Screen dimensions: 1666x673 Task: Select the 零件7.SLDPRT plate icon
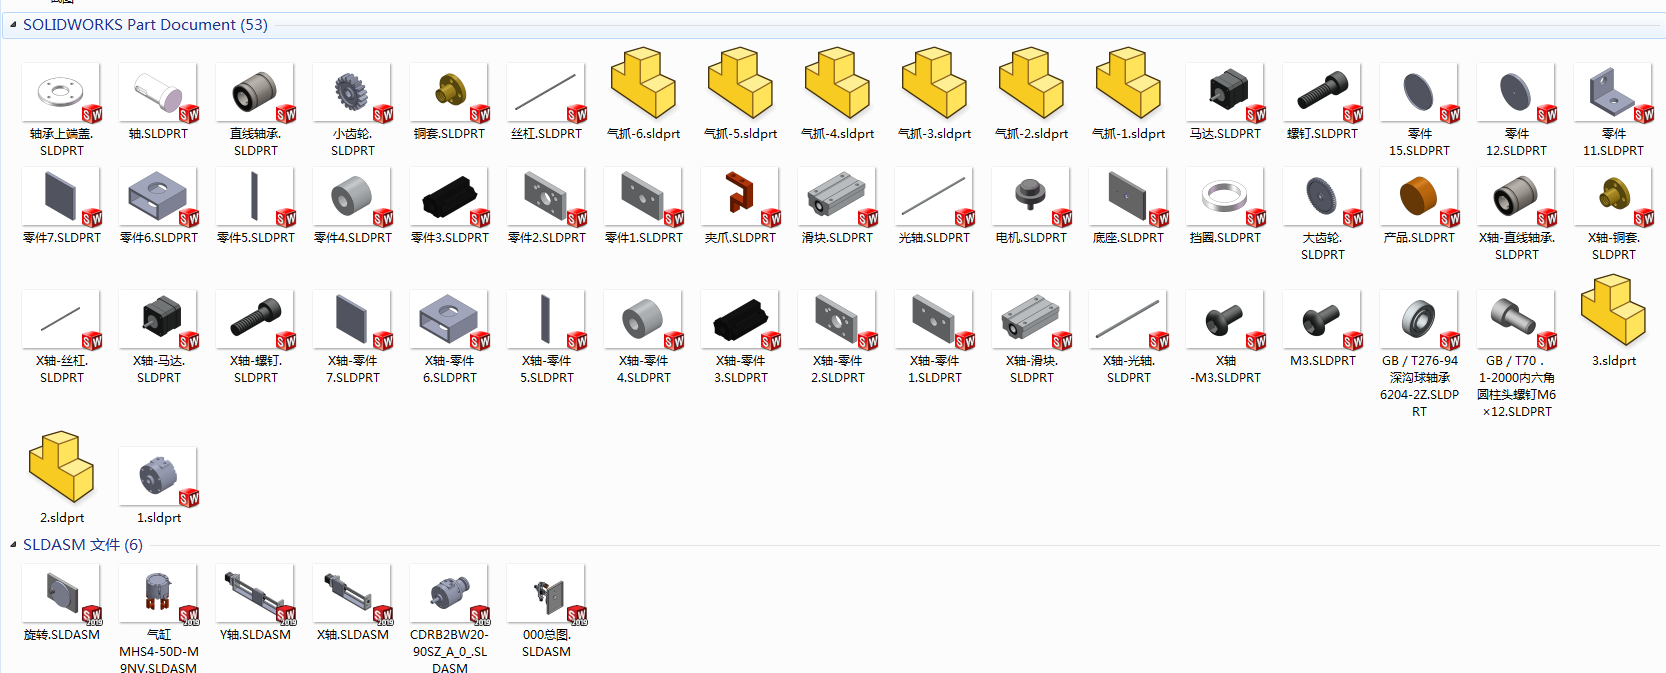pyautogui.click(x=62, y=197)
